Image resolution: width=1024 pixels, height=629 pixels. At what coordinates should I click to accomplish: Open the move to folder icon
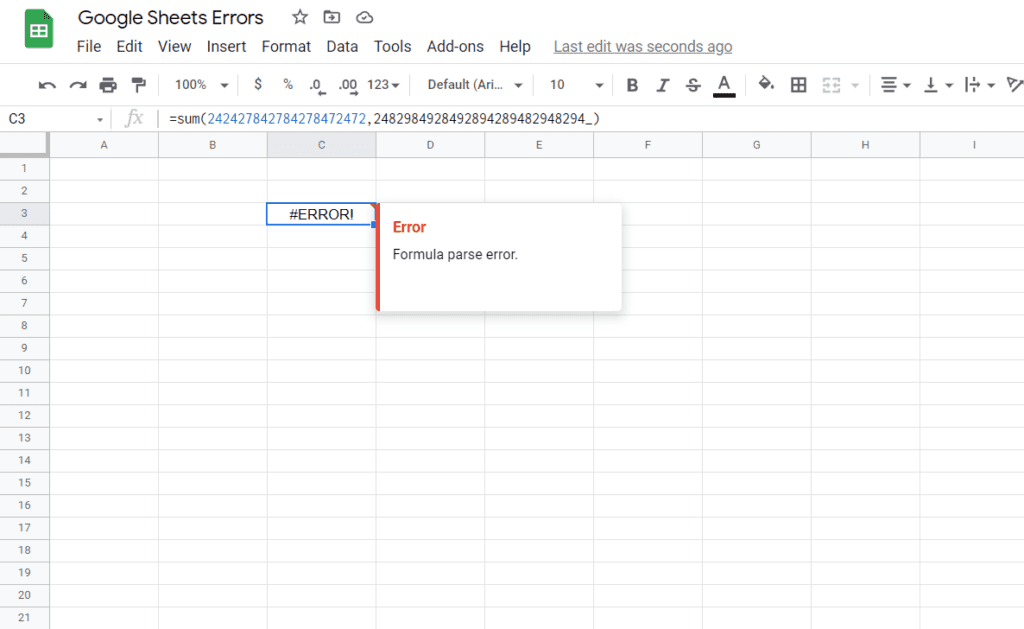pos(332,17)
